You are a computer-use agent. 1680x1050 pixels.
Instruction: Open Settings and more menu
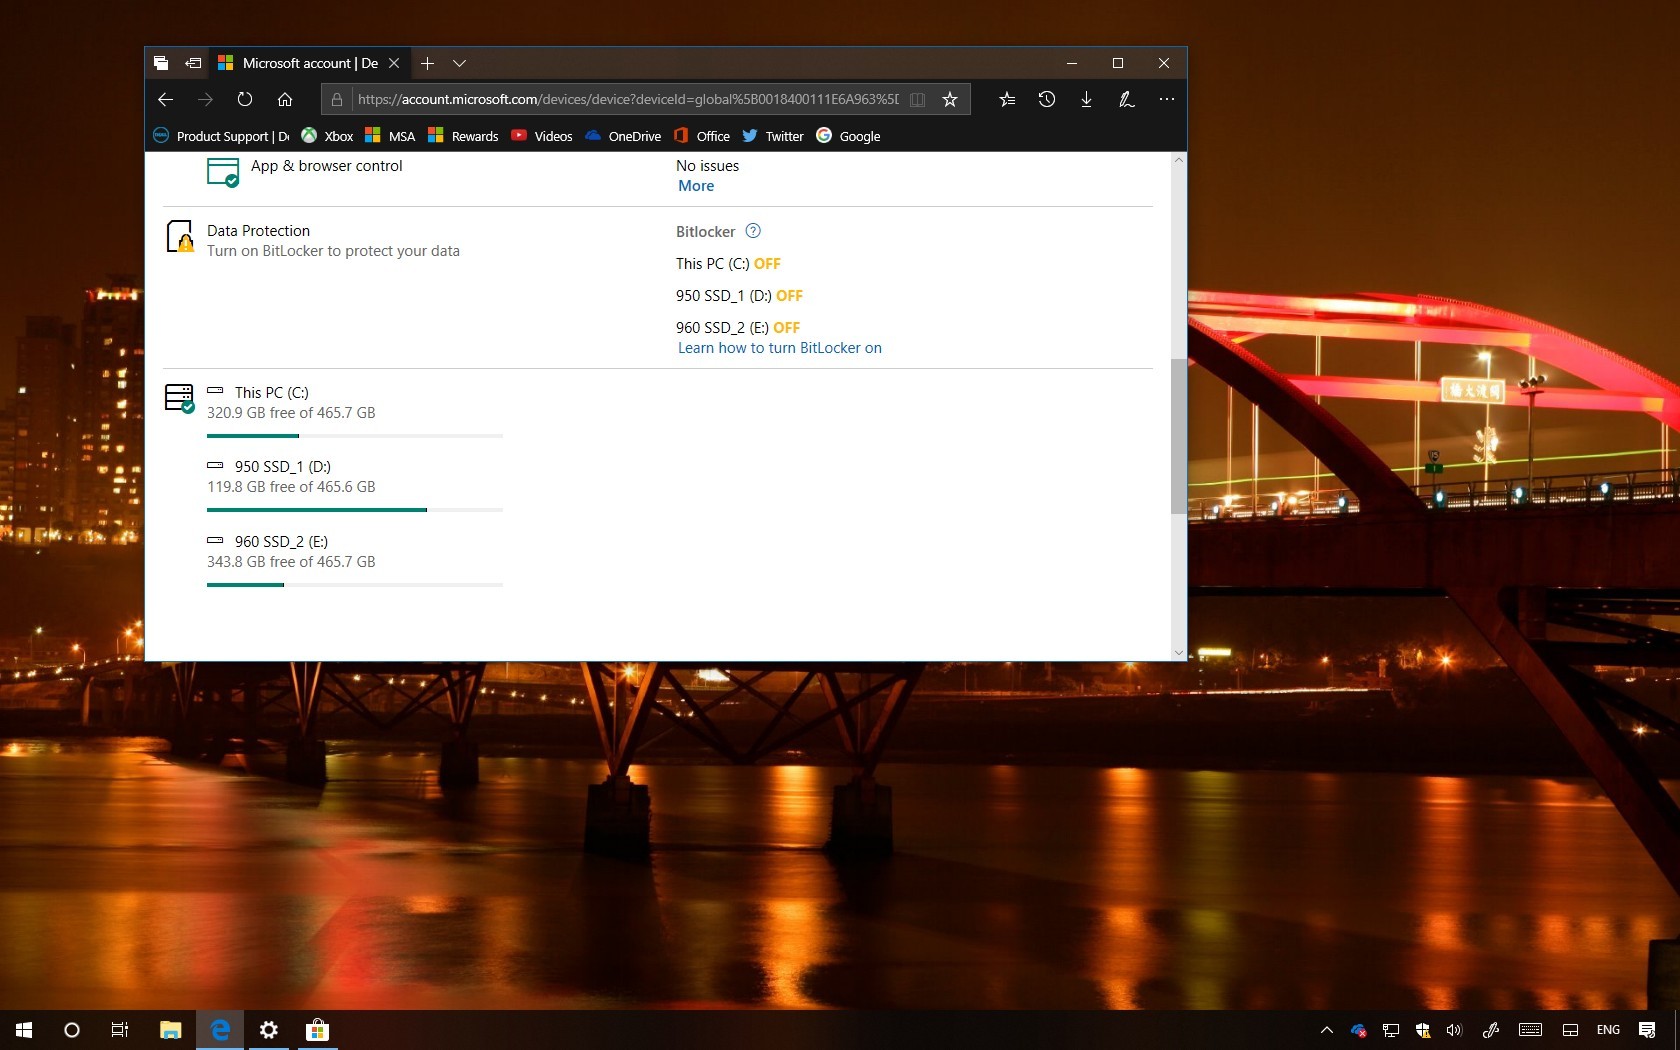point(1167,99)
